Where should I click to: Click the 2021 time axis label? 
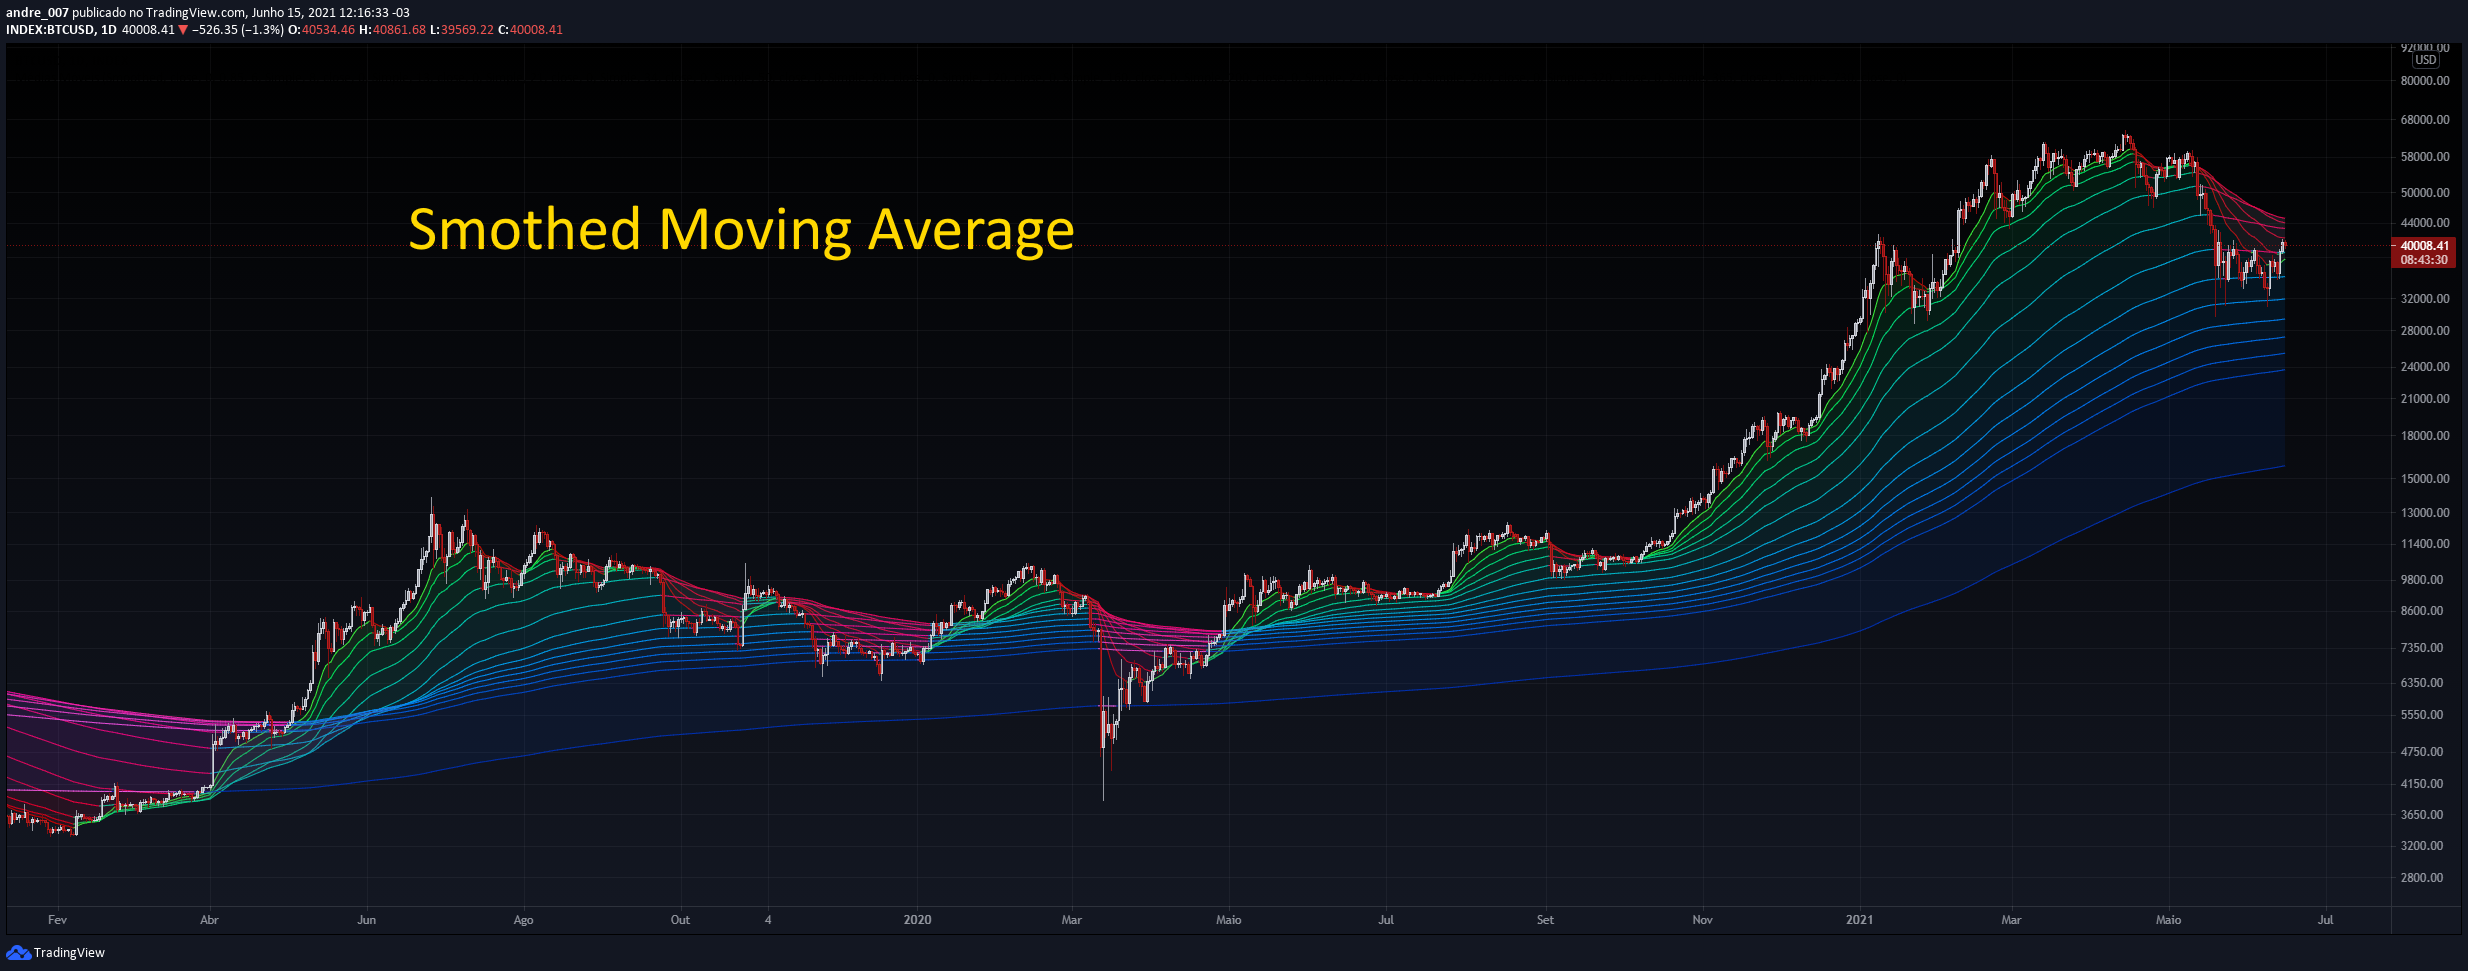tap(1860, 920)
